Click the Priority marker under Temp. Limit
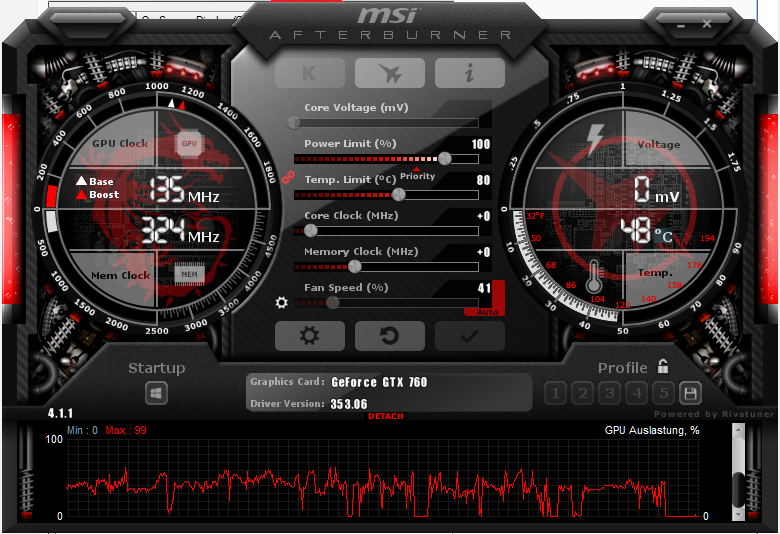The width and height of the screenshot is (780, 534). (x=417, y=175)
